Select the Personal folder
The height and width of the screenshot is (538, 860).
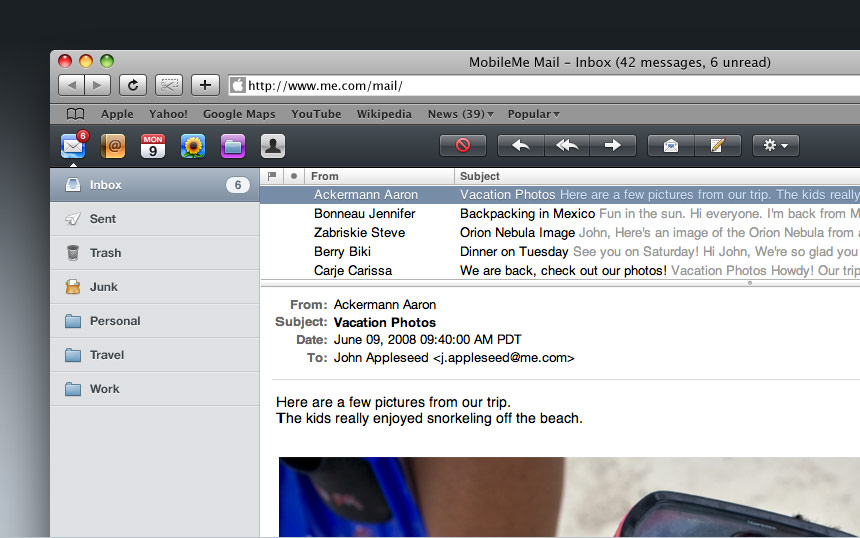pos(155,321)
